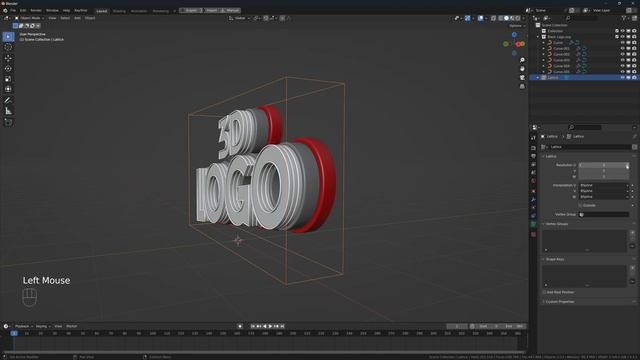Viewport: 640px width, 360px height.
Task: Select the Measure tool
Action: tap(8, 111)
